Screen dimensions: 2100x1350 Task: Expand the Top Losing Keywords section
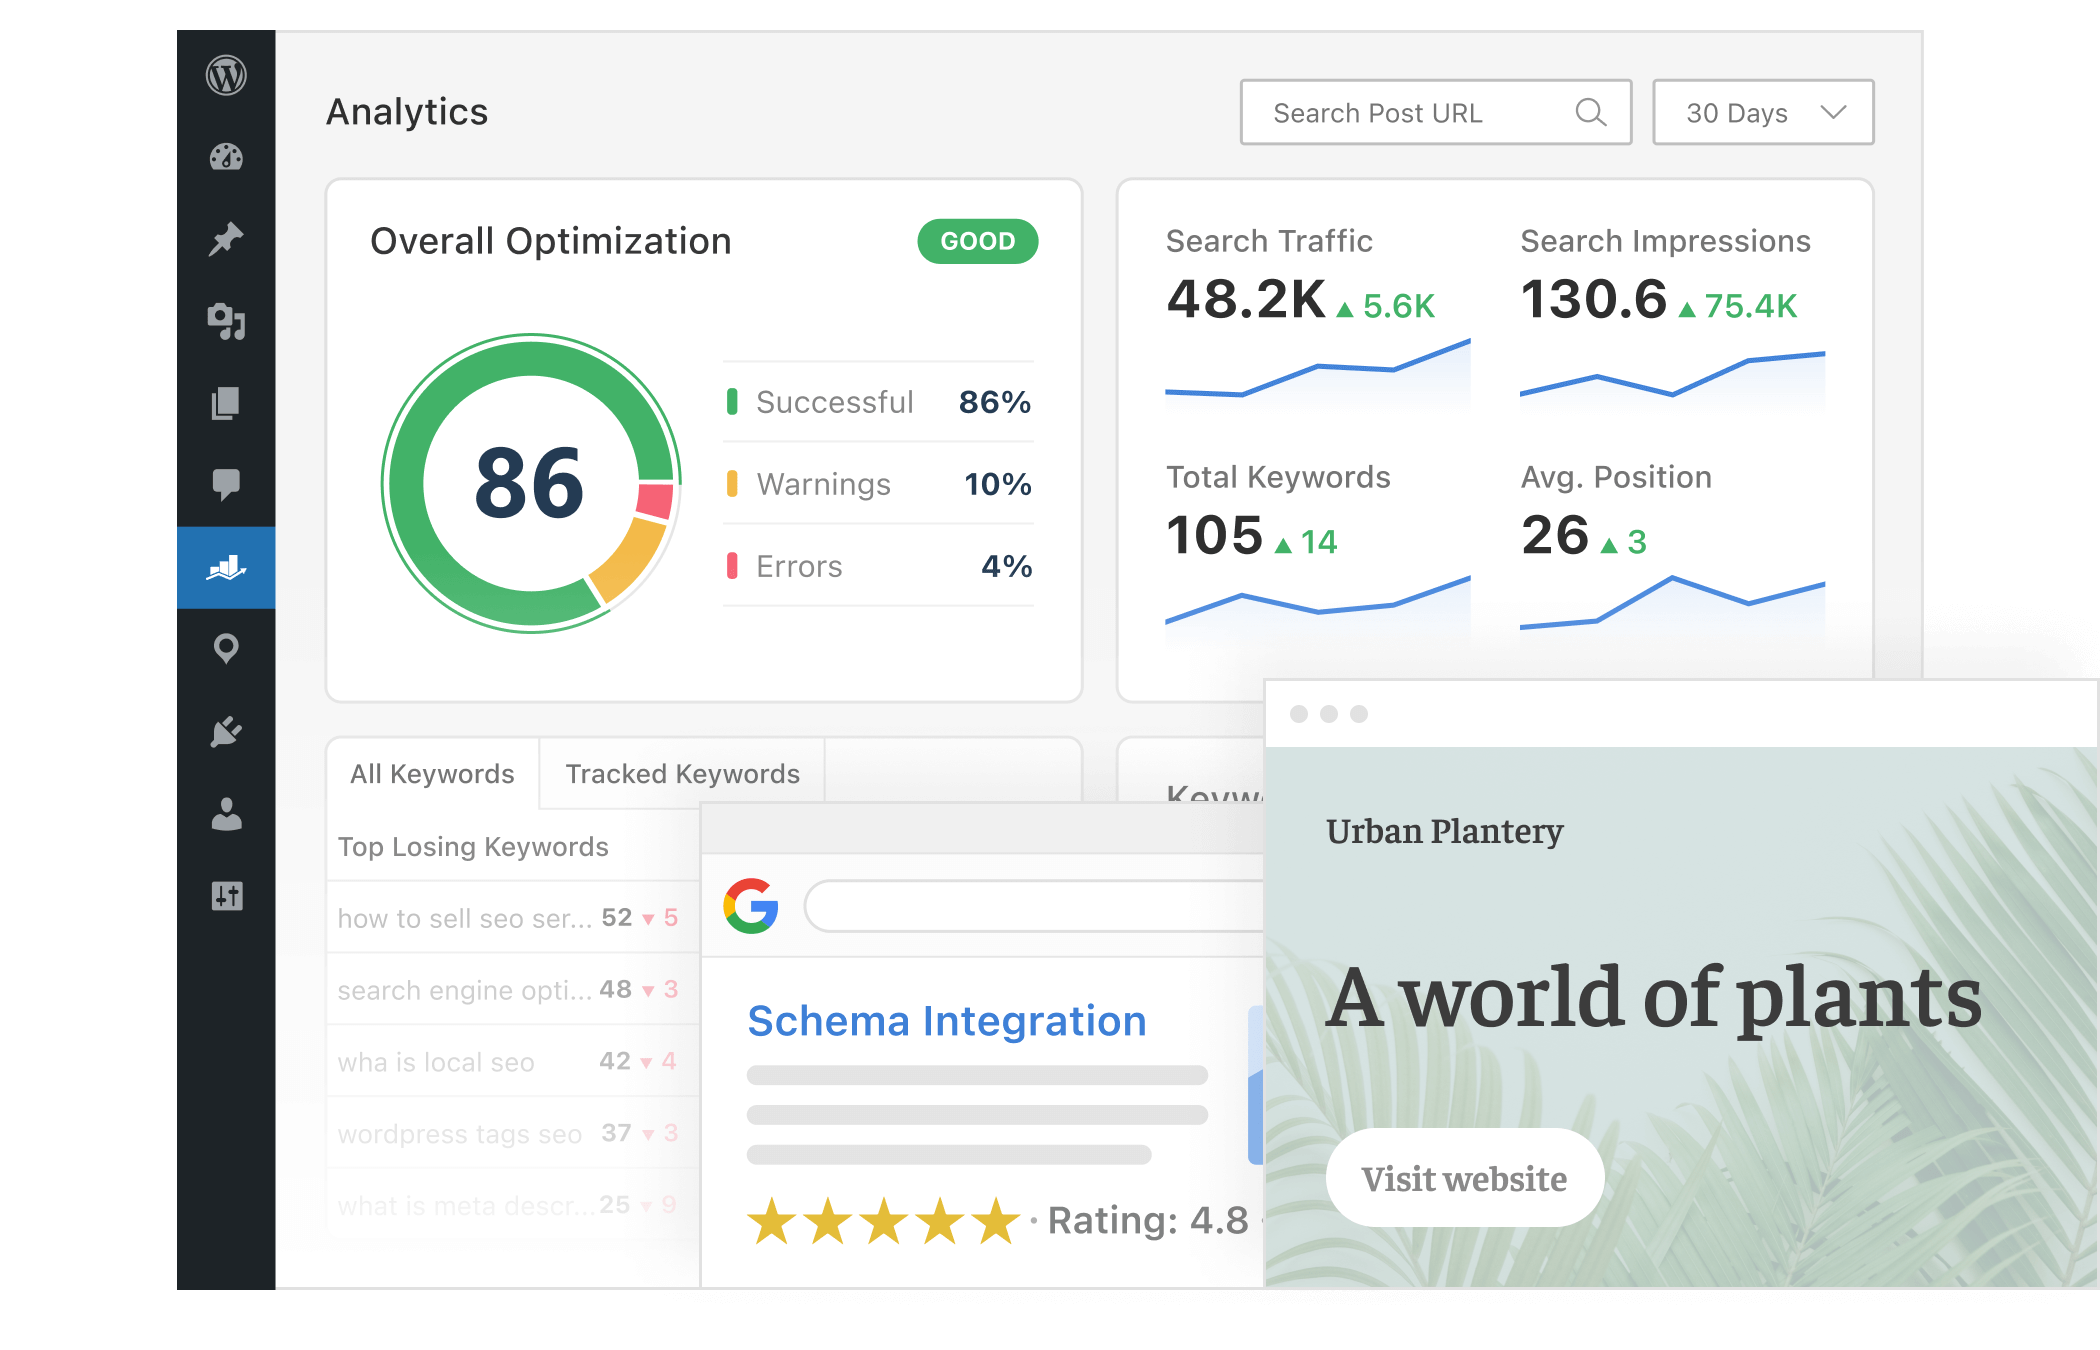click(x=474, y=845)
